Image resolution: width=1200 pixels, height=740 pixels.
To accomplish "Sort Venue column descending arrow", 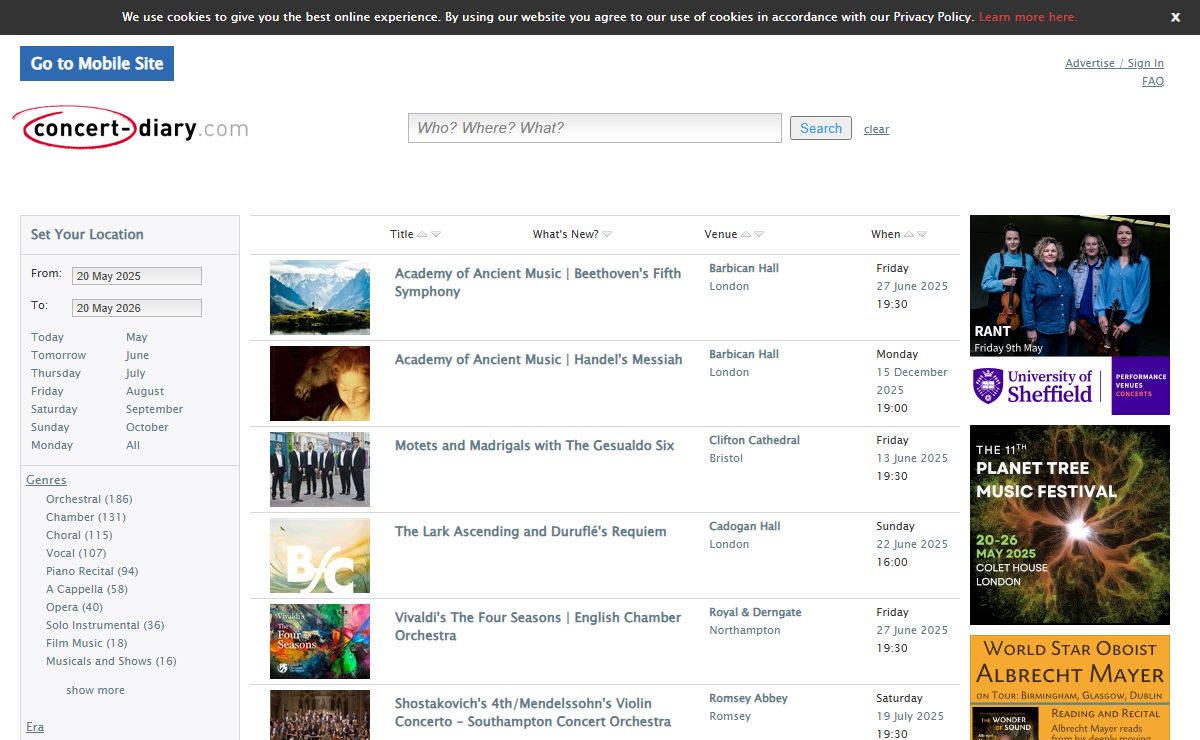I will coord(759,235).
